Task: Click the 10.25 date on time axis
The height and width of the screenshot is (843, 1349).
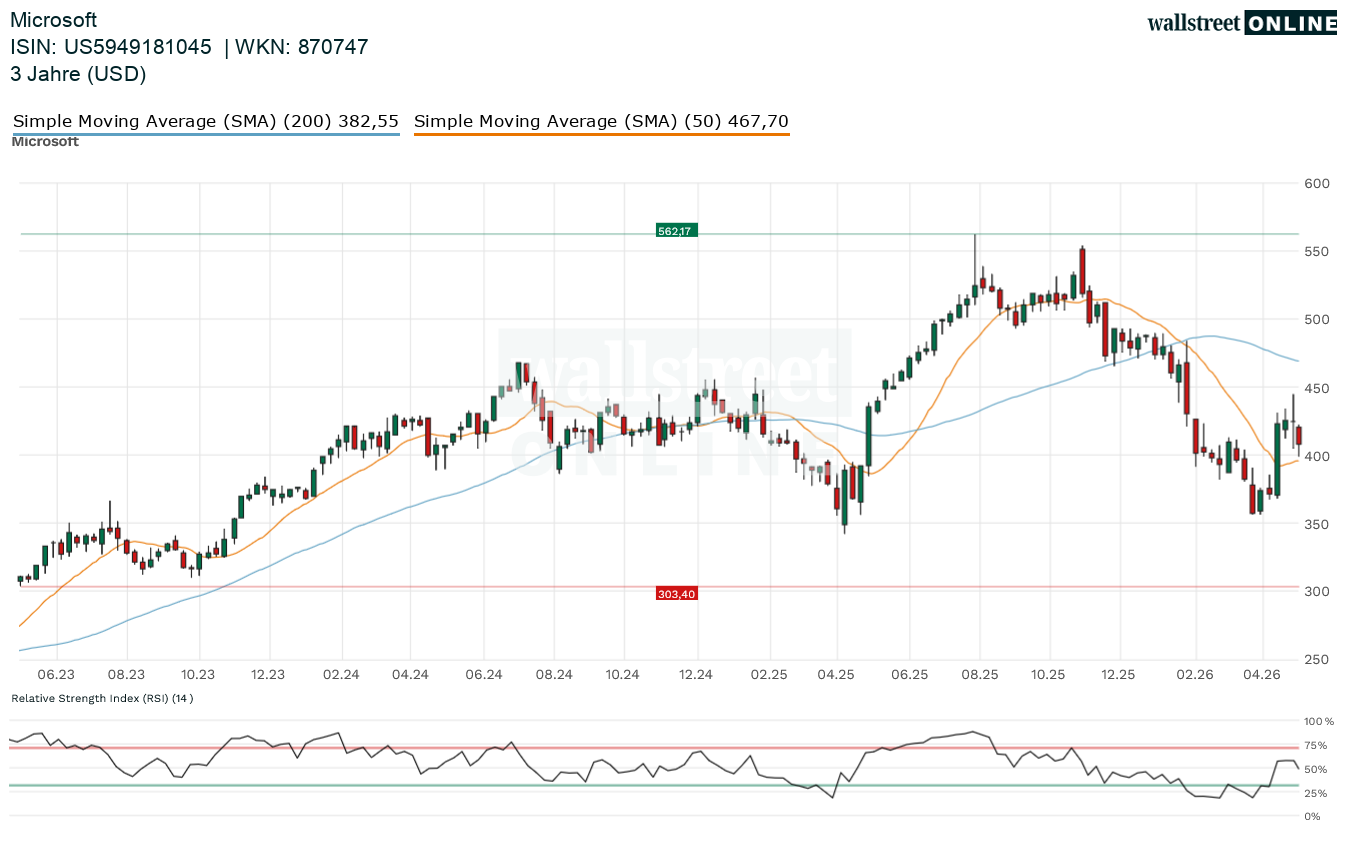Action: point(1047,675)
